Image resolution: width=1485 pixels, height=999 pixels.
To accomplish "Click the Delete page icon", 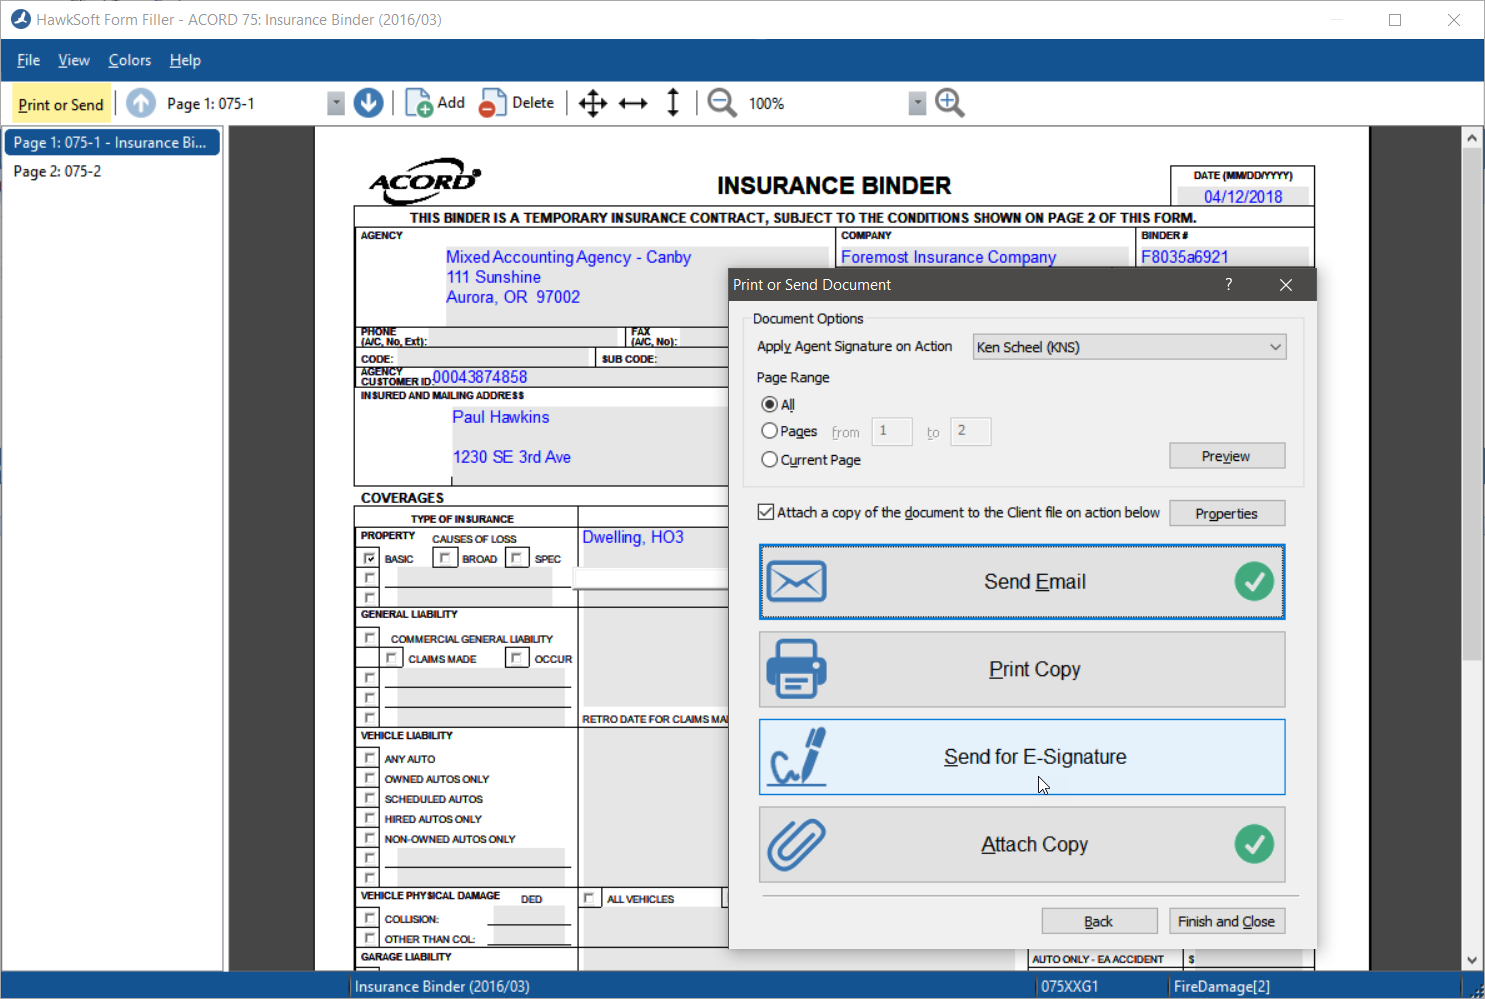I will click(492, 103).
